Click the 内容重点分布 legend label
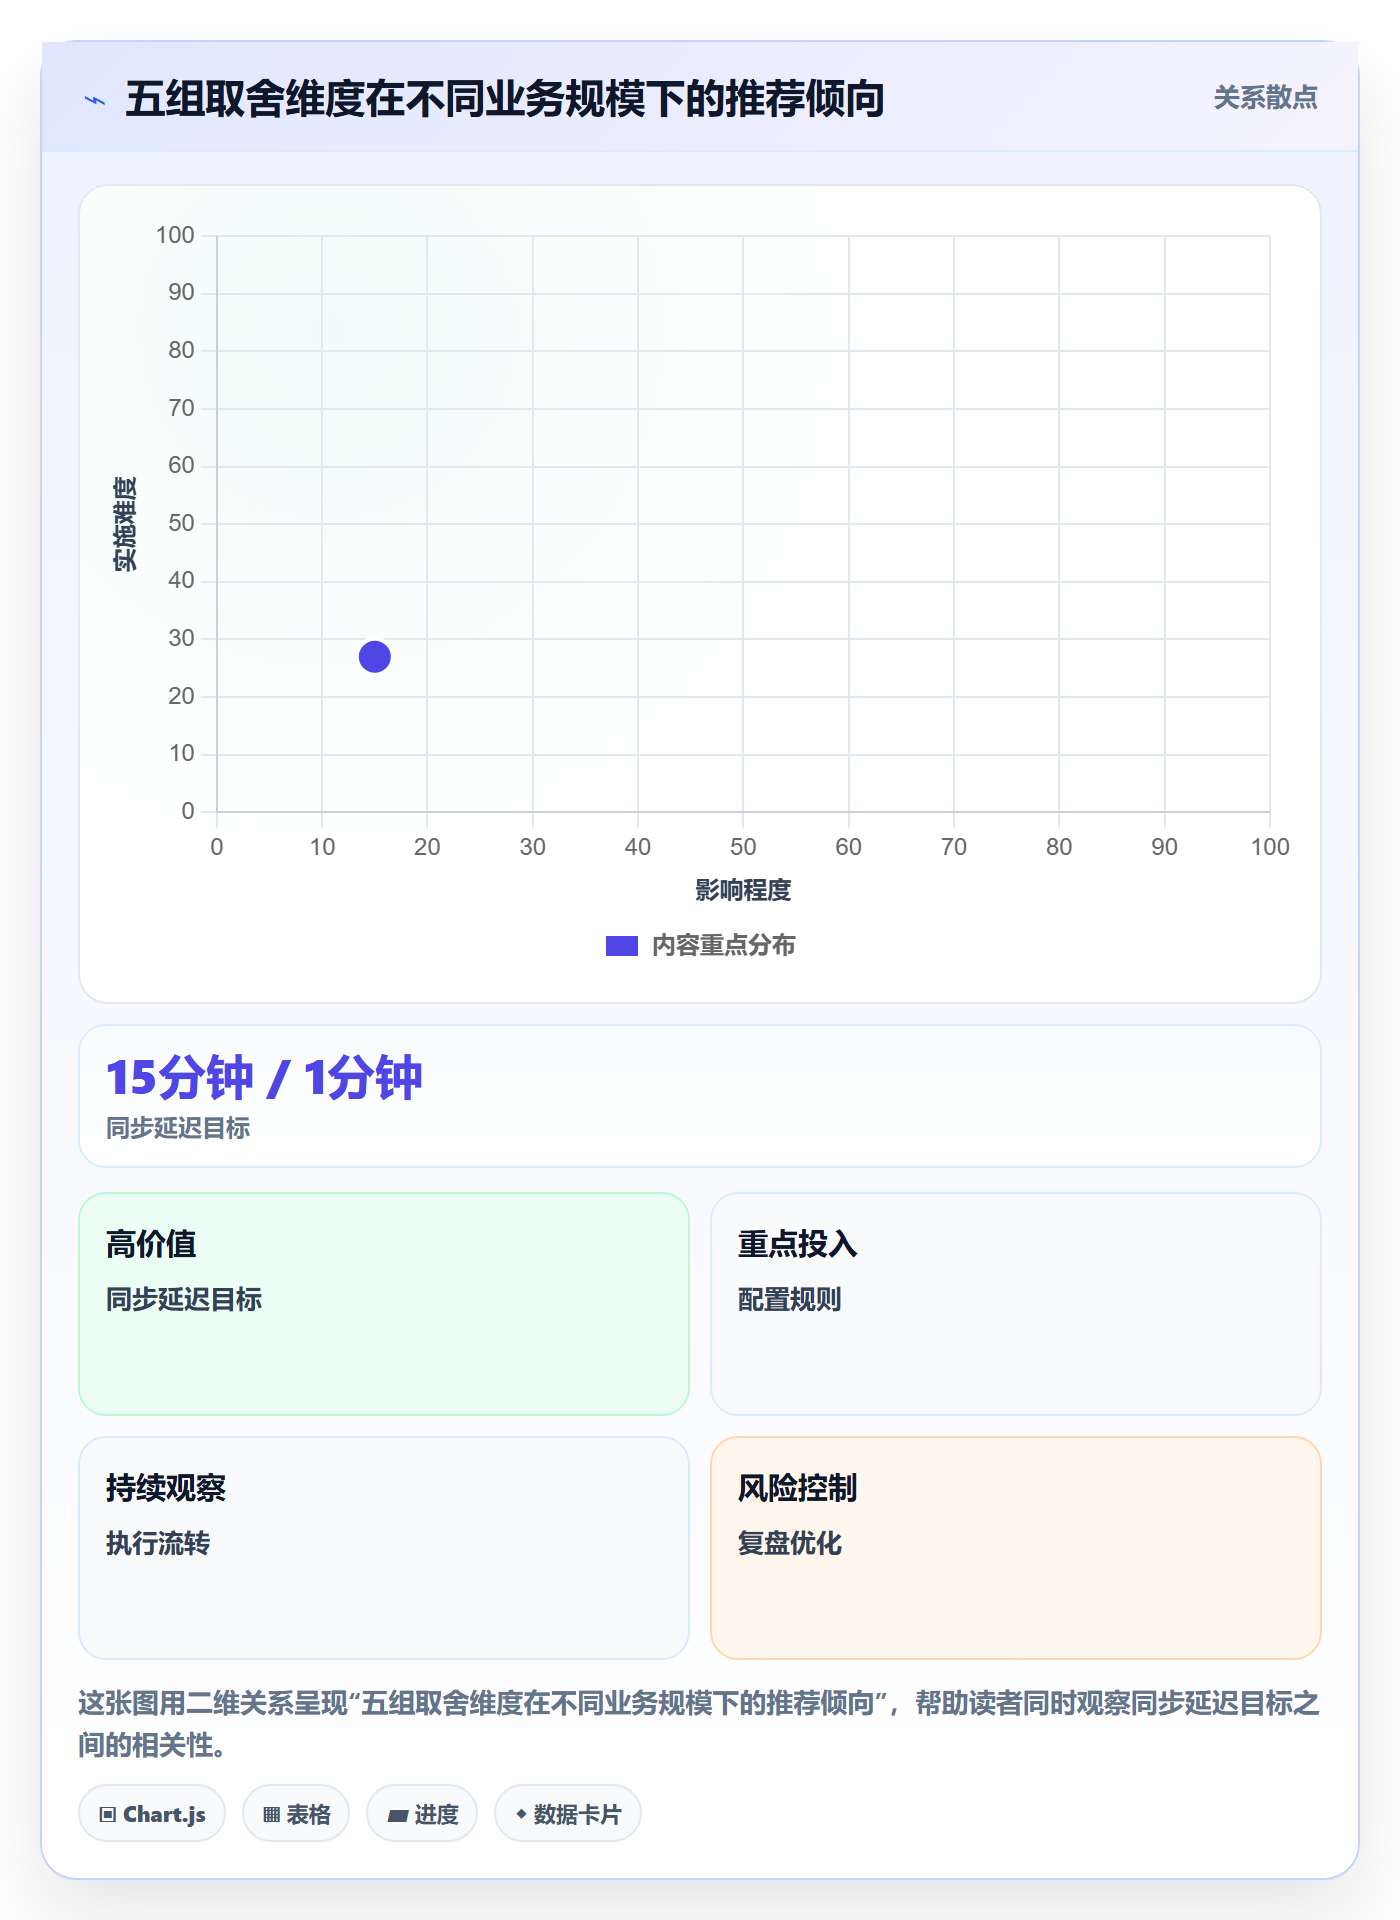Image resolution: width=1400 pixels, height=1920 pixels. coord(723,946)
